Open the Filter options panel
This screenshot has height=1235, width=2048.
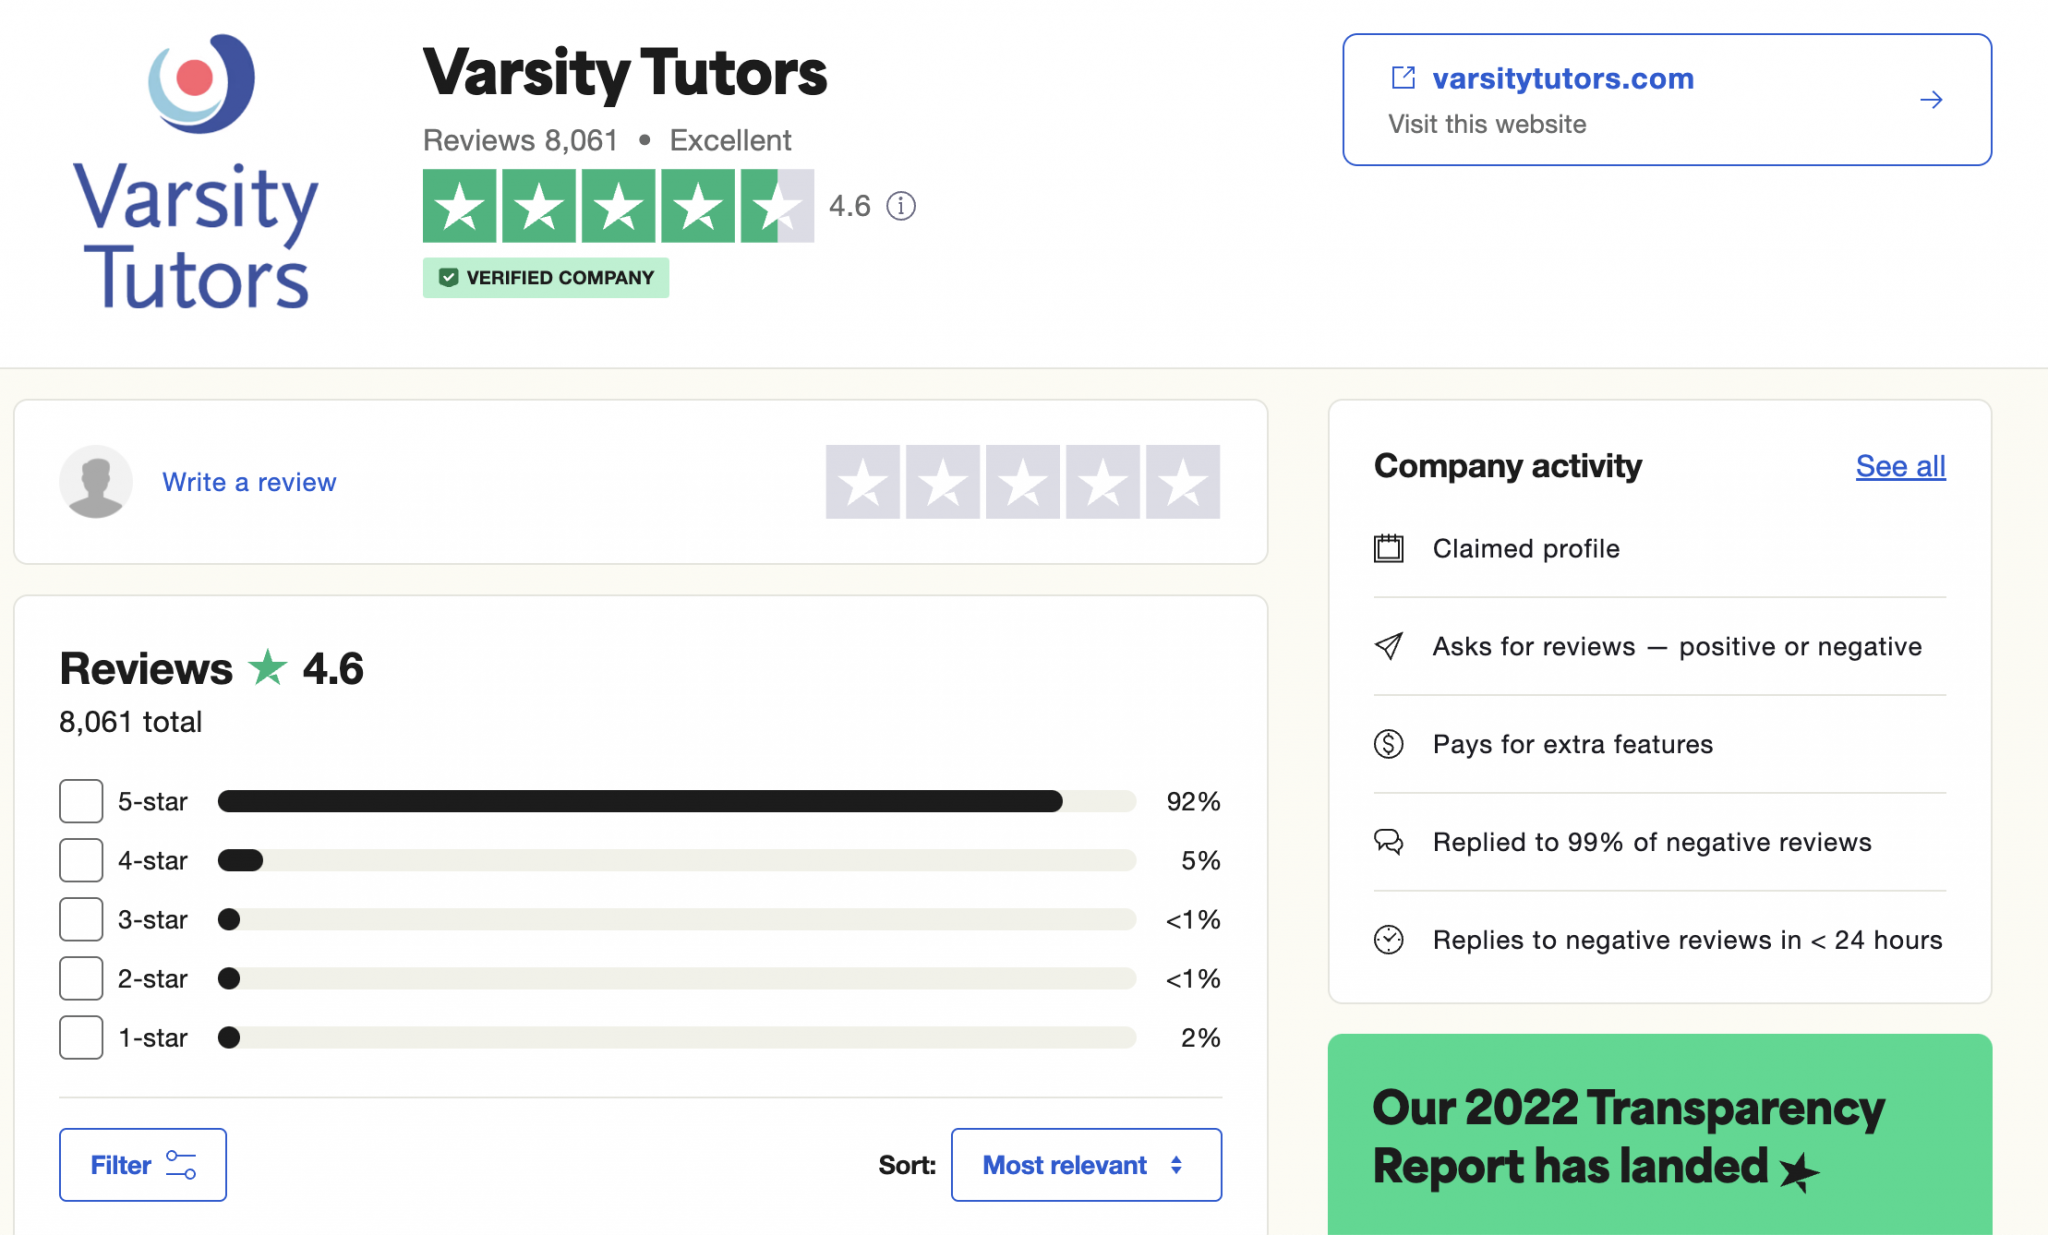tap(143, 1164)
